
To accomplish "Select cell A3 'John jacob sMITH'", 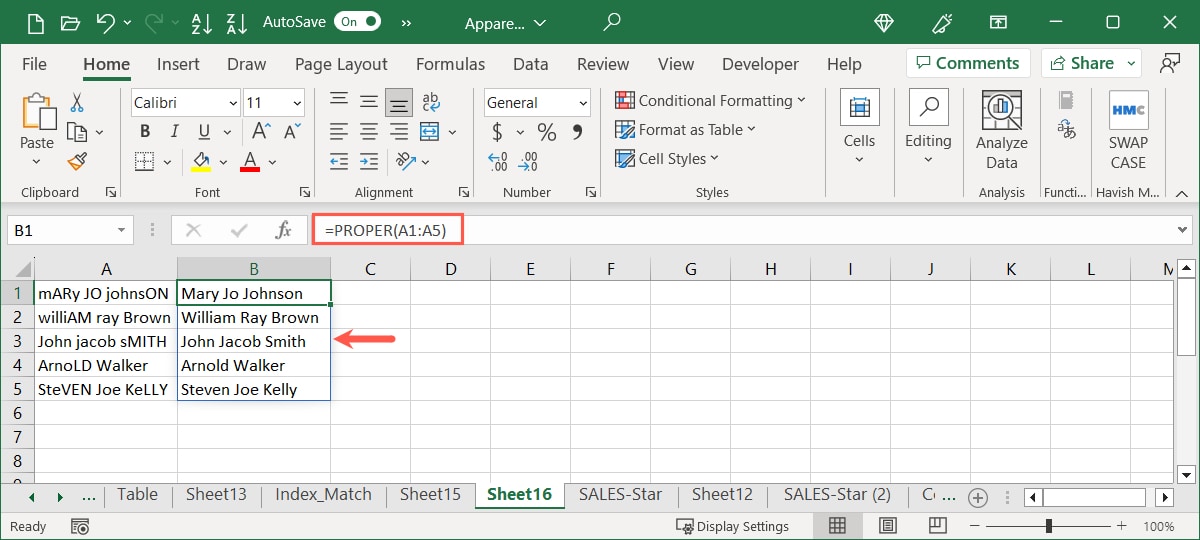I will [x=106, y=341].
